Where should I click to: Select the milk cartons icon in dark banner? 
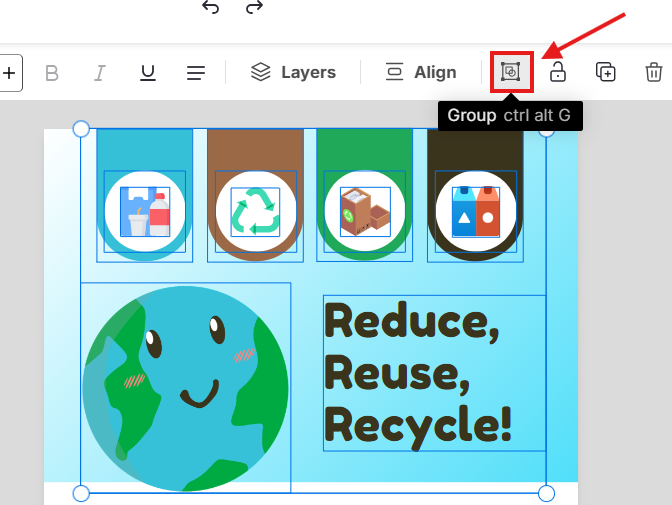pos(475,211)
